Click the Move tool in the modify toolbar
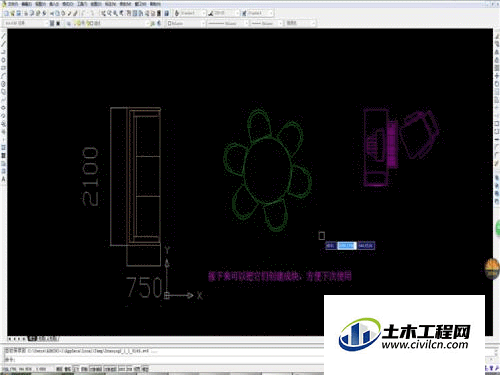Screen dimensions: 500x375 (497, 76)
